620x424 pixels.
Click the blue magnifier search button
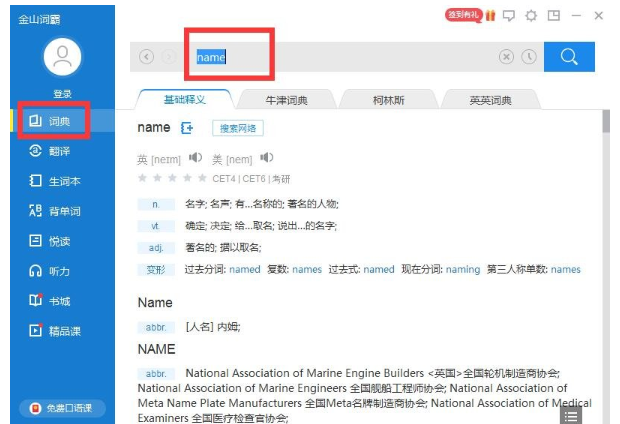[x=570, y=57]
